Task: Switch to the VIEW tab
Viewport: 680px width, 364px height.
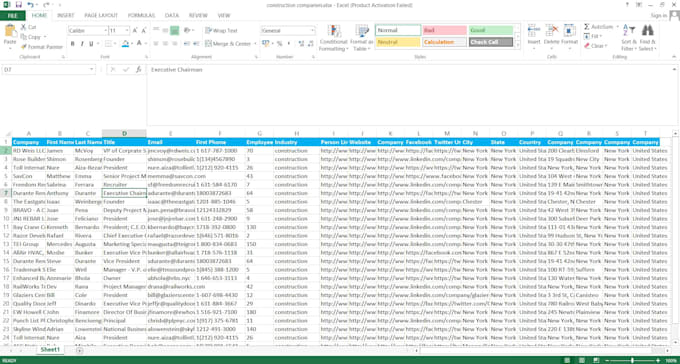Action: coord(224,15)
